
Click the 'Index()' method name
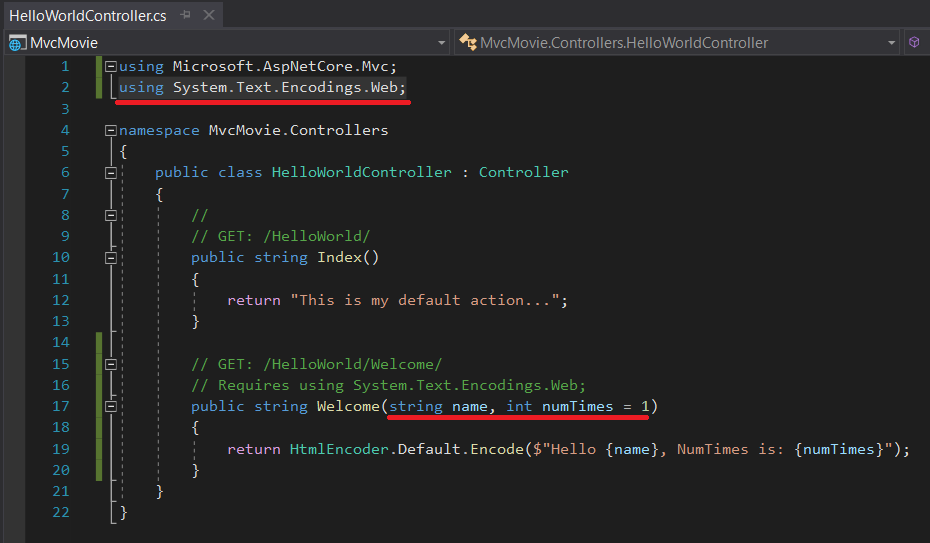(348, 257)
